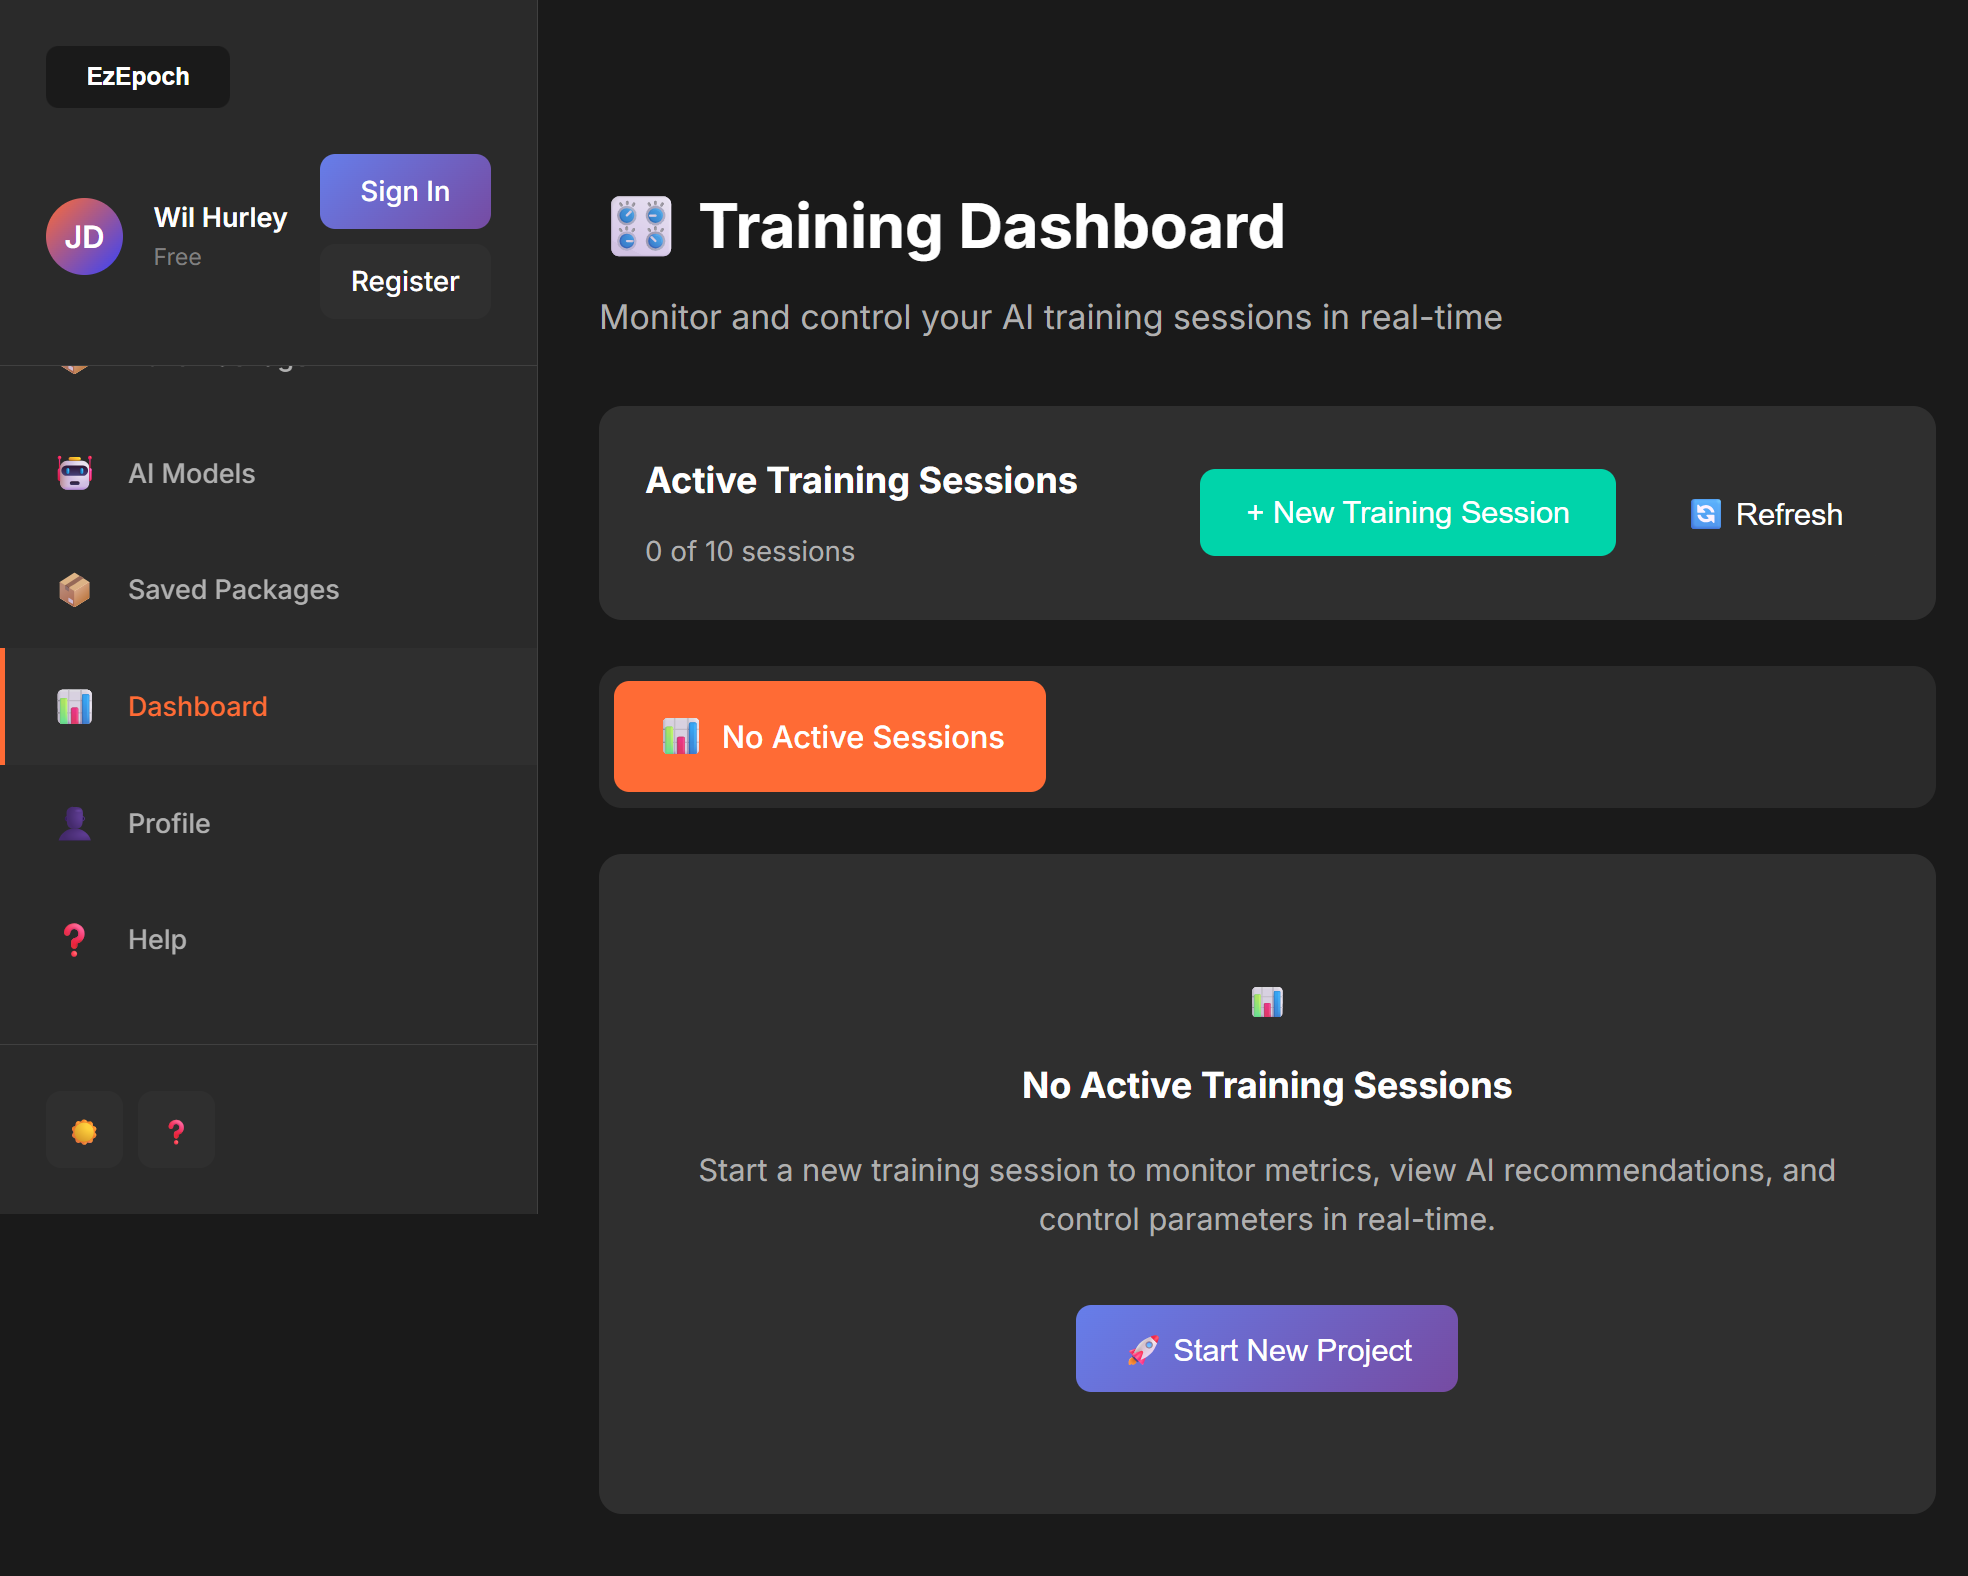
Task: Click the orange bar chart Dashboard icon
Action: pos(74,706)
